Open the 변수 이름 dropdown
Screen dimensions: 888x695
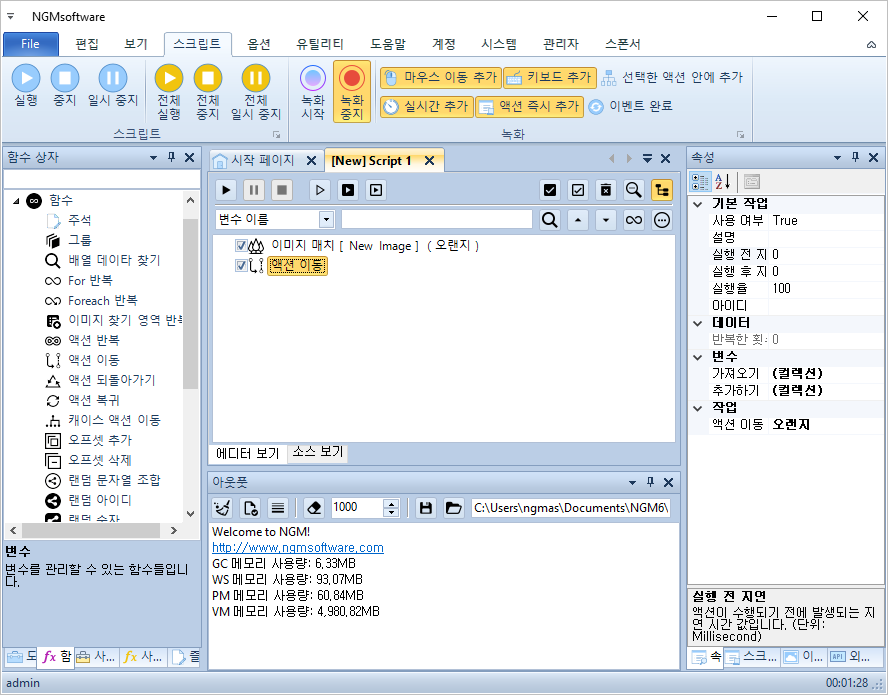click(x=326, y=219)
